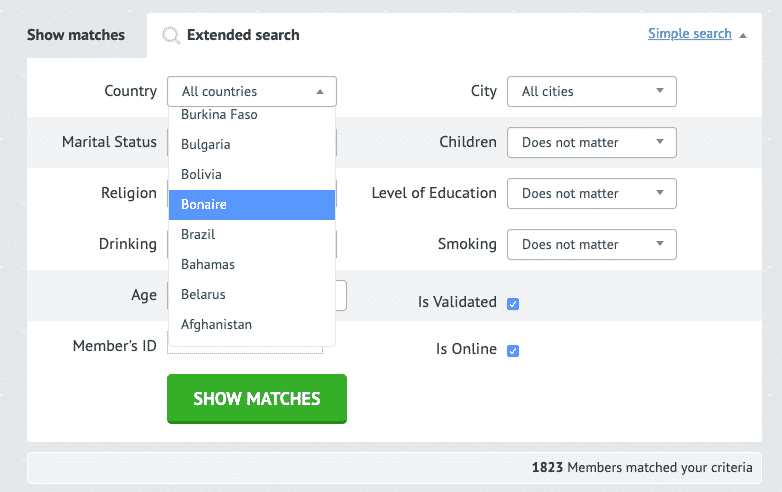The height and width of the screenshot is (492, 782).
Task: Expand the Children dropdown
Action: (591, 143)
